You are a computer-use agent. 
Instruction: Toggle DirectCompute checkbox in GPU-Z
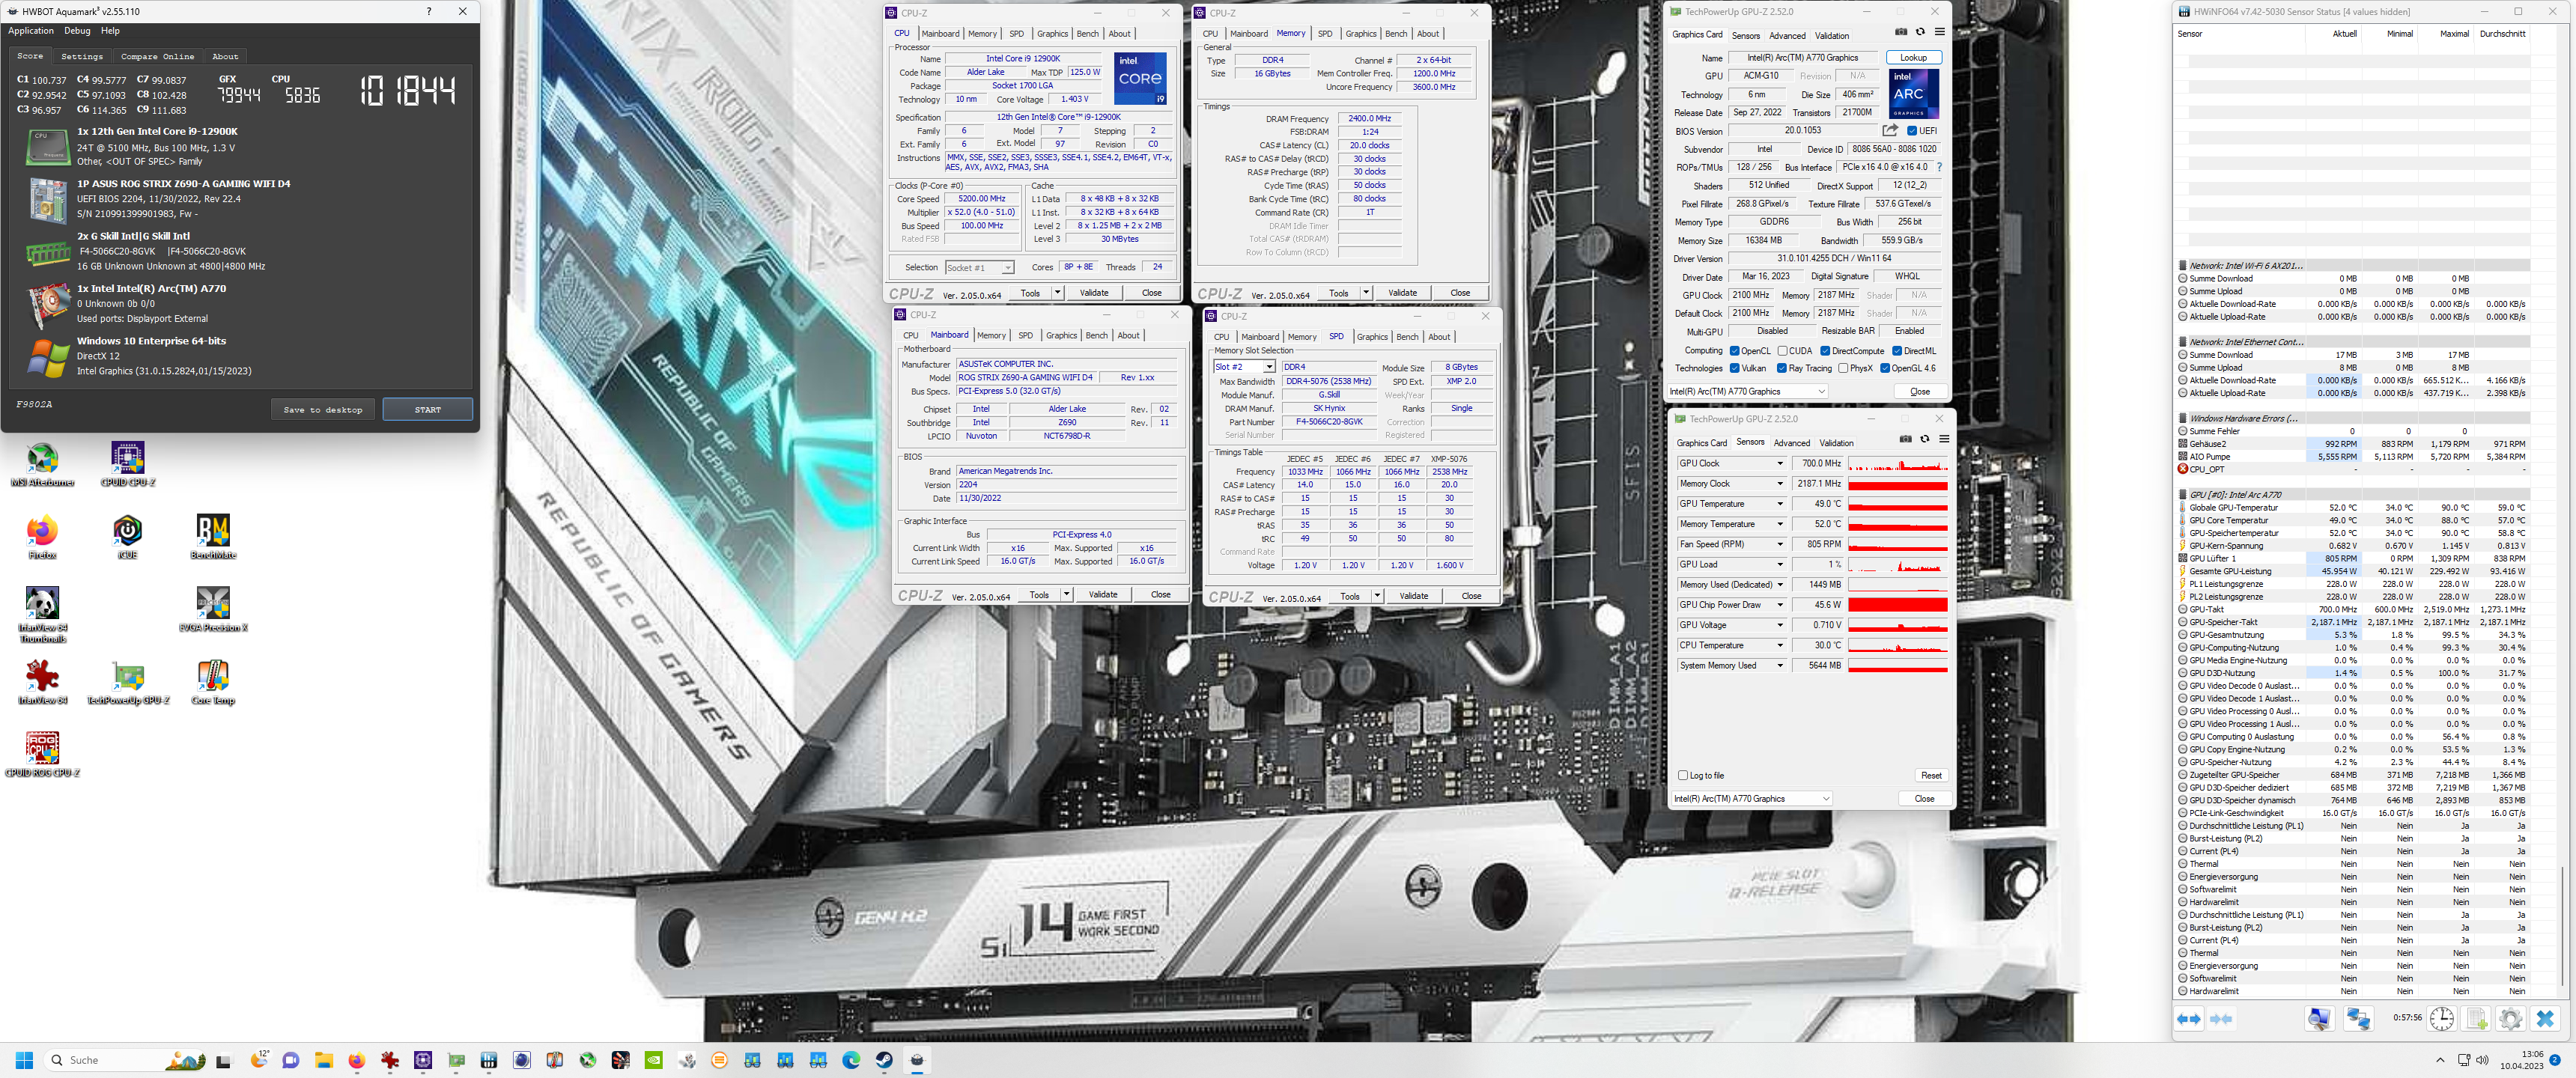(x=1825, y=351)
